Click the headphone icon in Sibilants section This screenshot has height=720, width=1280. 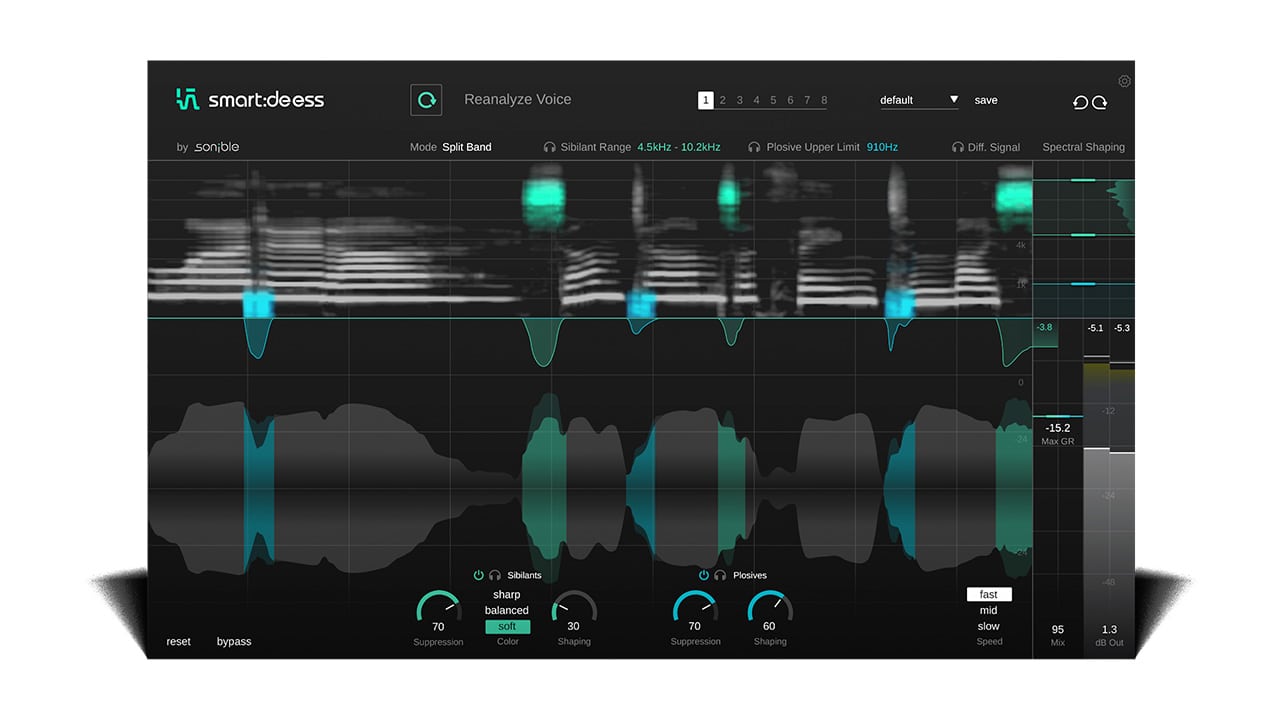tap(495, 576)
